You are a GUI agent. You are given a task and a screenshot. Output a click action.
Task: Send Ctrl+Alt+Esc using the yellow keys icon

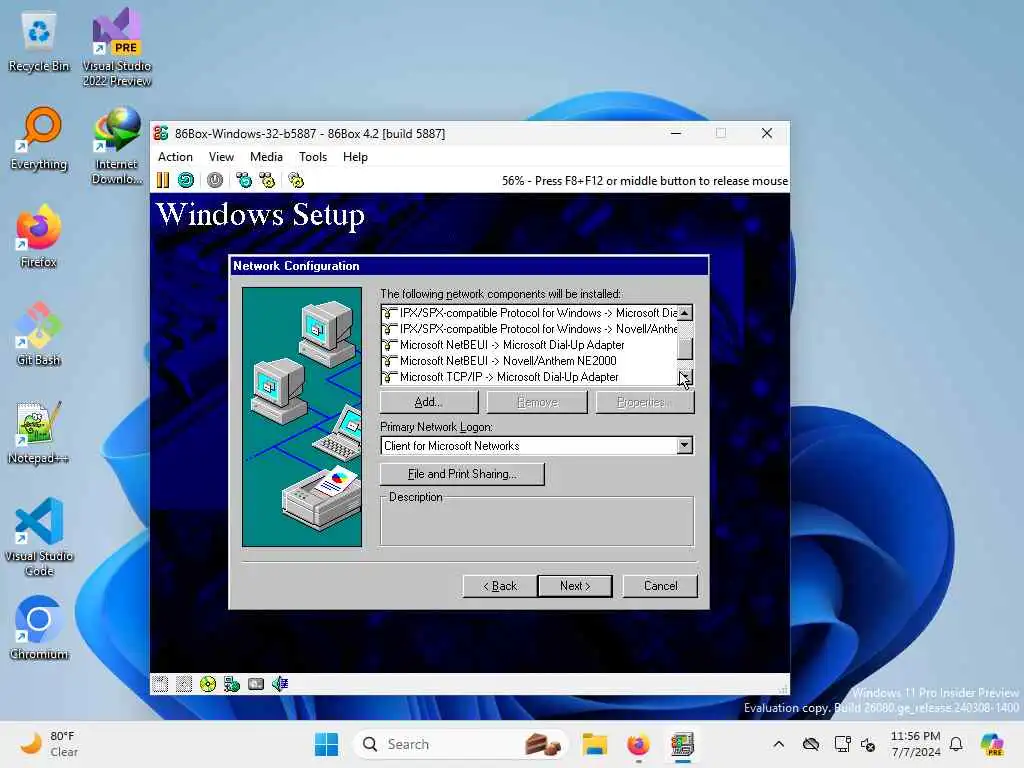(267, 180)
